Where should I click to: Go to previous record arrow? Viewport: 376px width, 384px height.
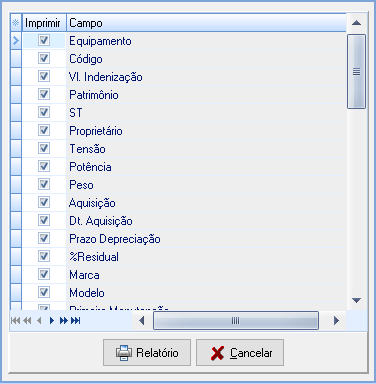click(39, 321)
